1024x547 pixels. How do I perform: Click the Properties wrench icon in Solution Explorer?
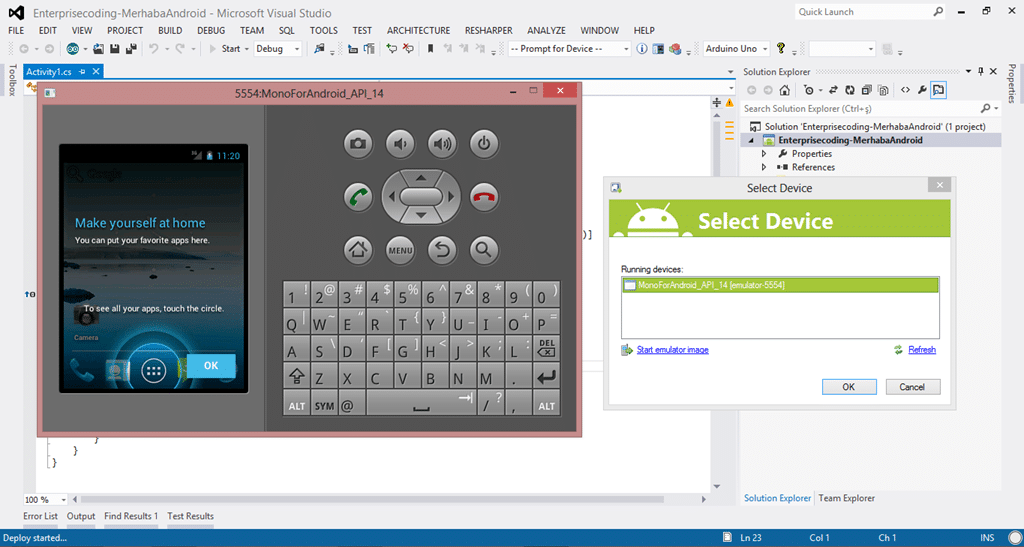[x=921, y=90]
